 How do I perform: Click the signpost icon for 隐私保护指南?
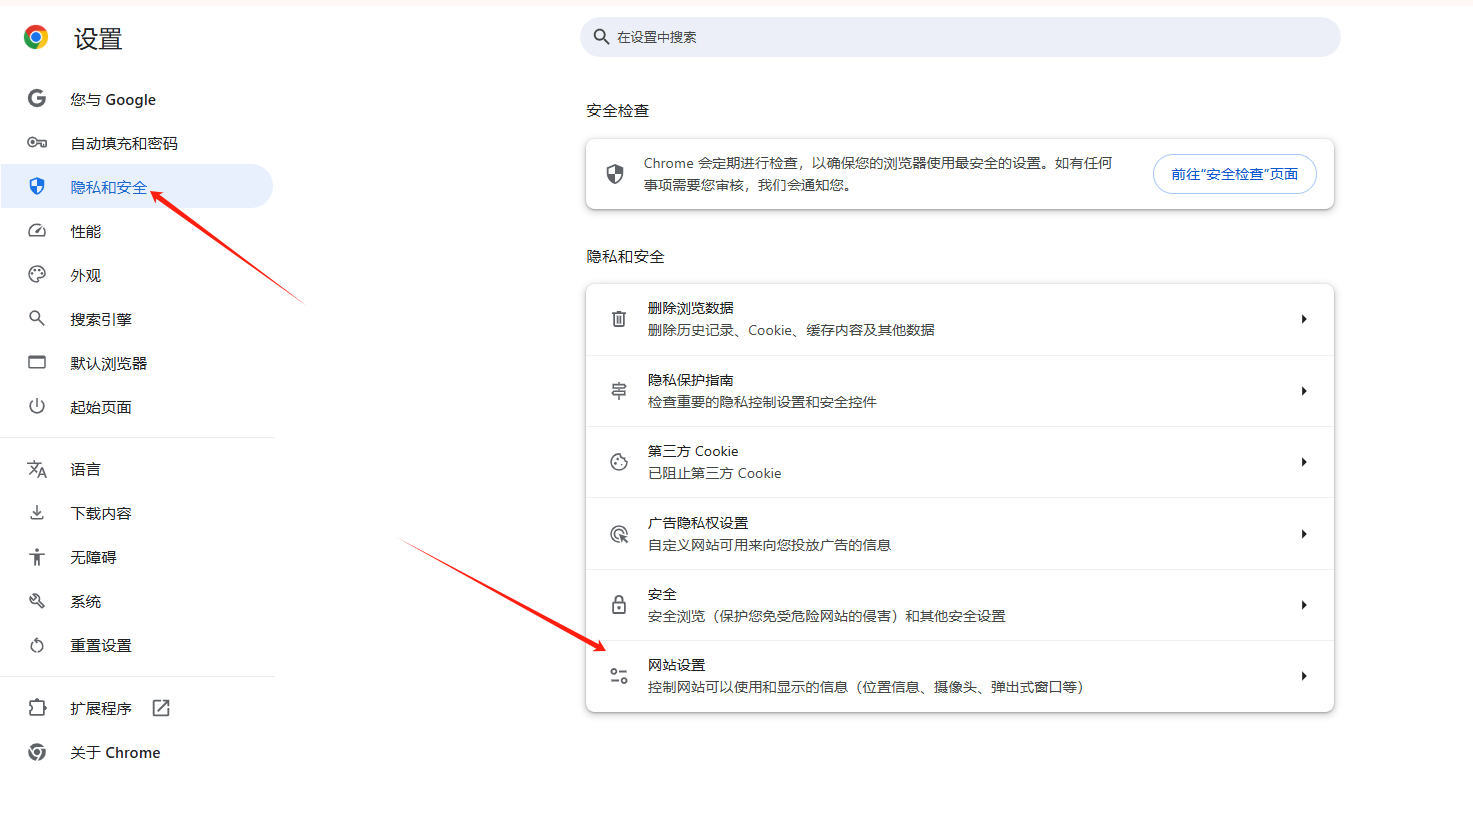(619, 391)
